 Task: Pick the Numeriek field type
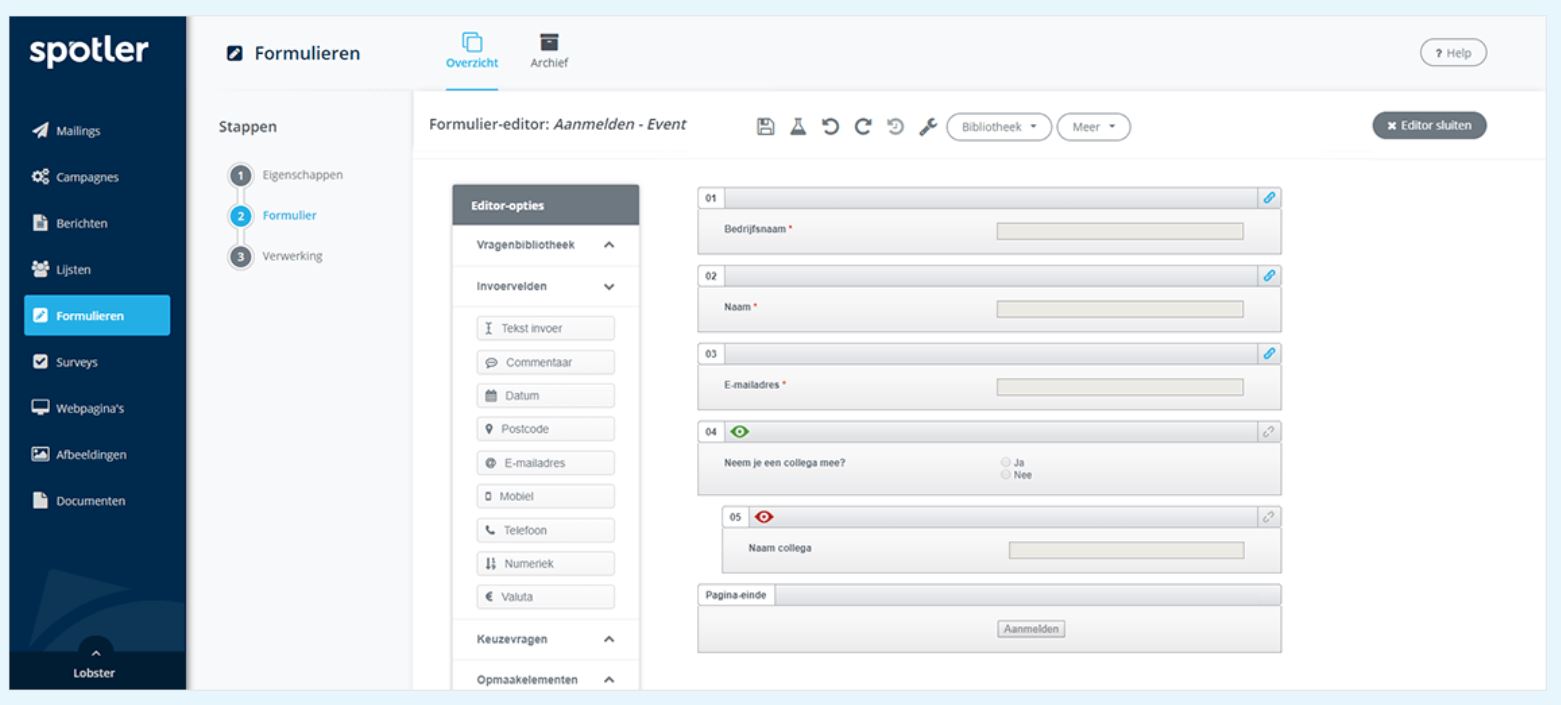click(x=545, y=564)
